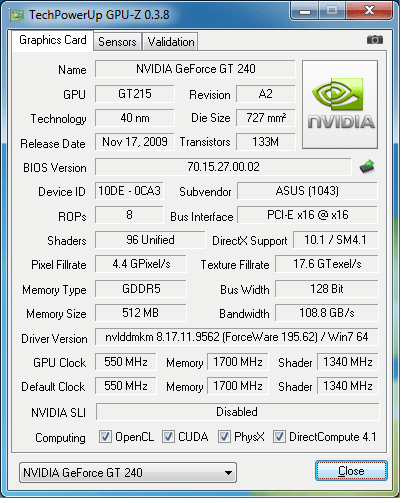401x503 pixels.
Task: Click the Bus Interface value PCI-E x16 @ x16
Action: (x=307, y=215)
